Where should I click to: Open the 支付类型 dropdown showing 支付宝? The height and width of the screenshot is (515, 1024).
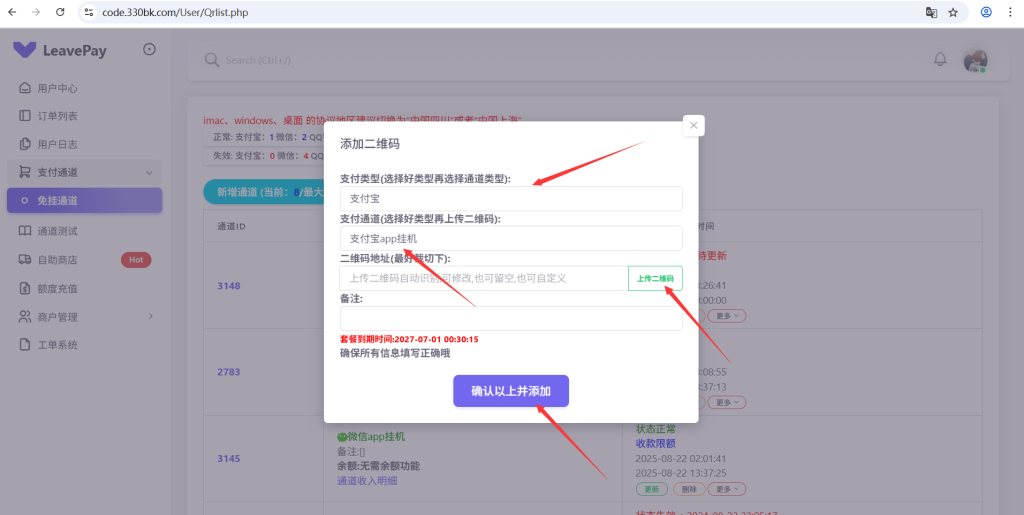pos(511,198)
